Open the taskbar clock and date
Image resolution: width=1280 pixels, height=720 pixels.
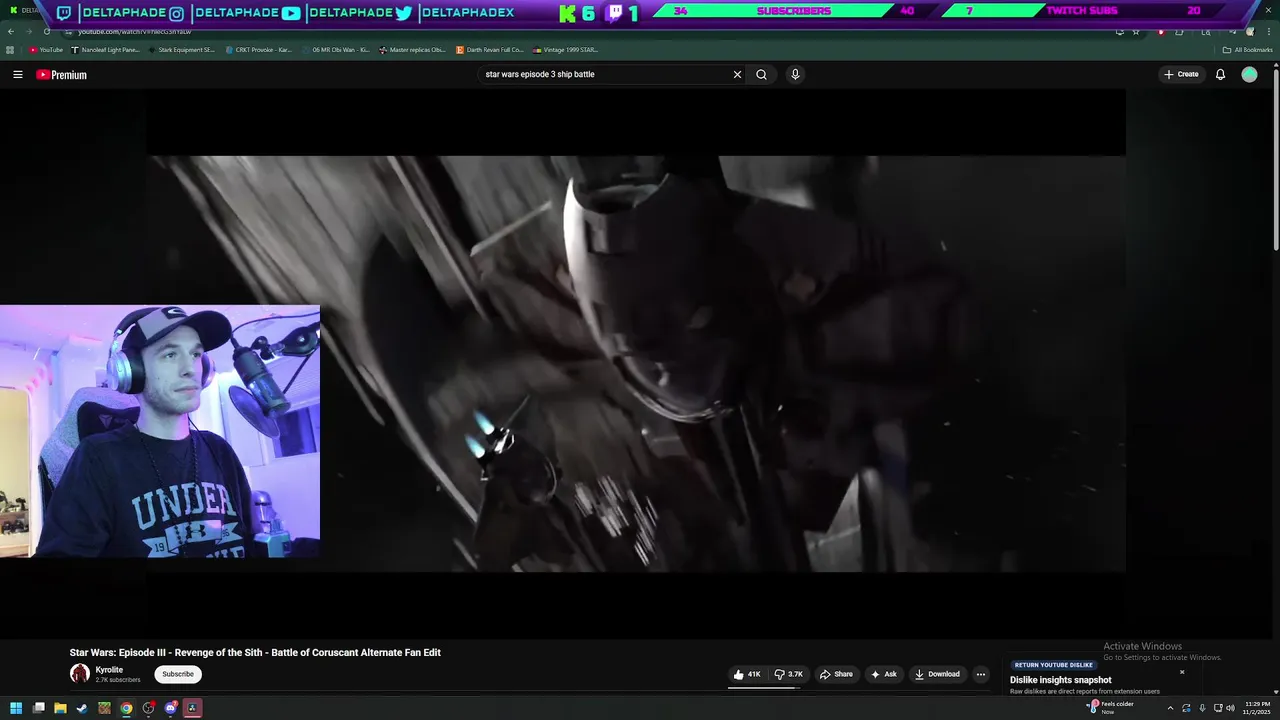[1257, 708]
